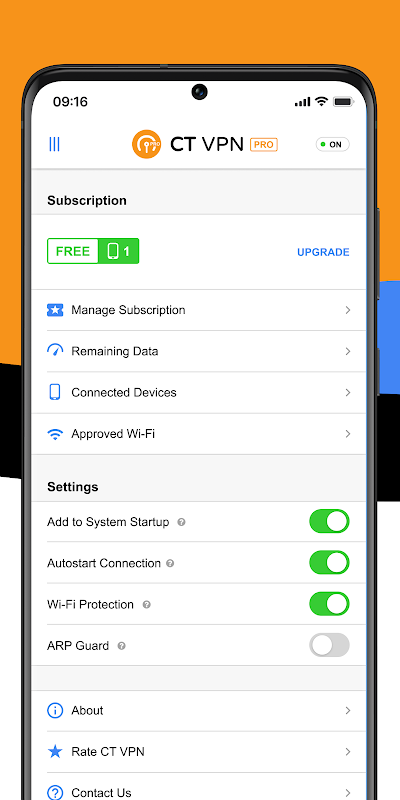This screenshot has height=800, width=400.
Task: Expand Manage Subscription chevron
Action: coord(347,310)
